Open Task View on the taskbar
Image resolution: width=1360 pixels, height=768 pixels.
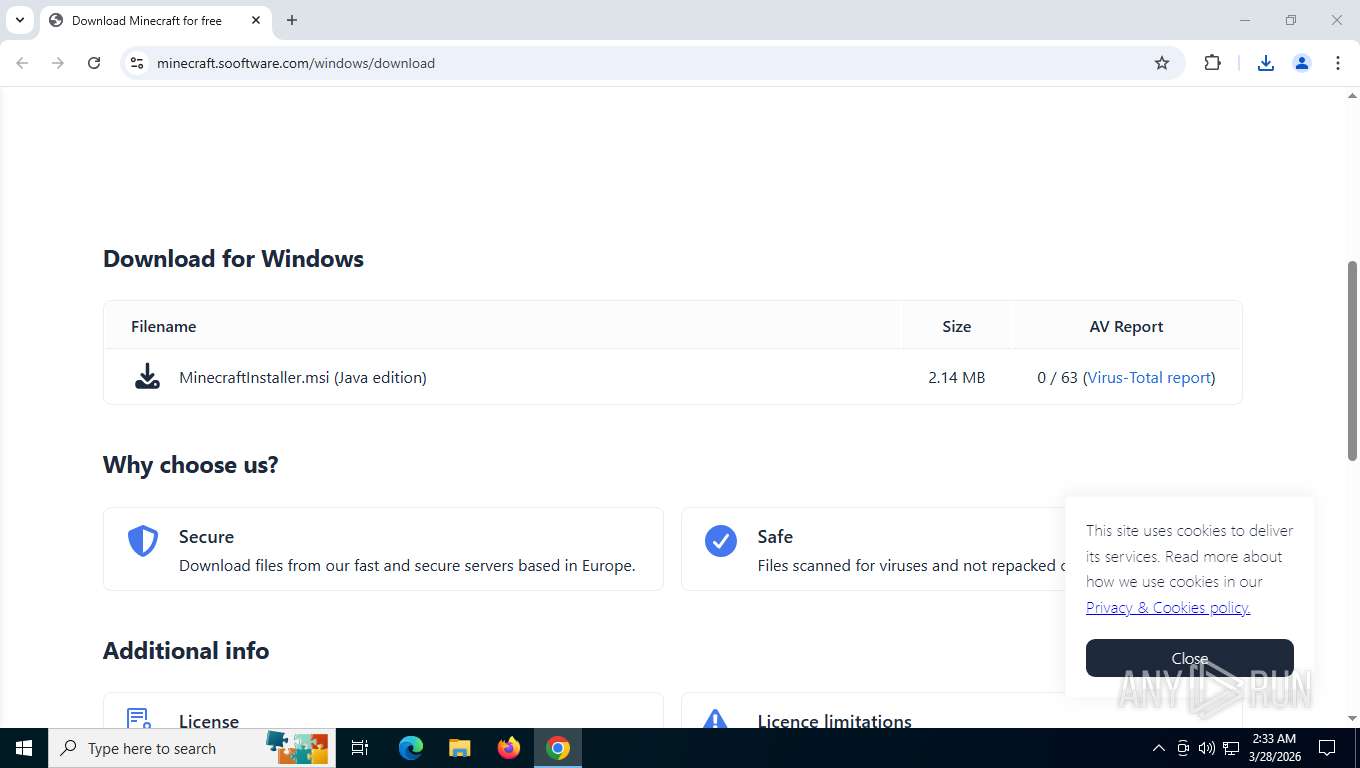(x=360, y=748)
